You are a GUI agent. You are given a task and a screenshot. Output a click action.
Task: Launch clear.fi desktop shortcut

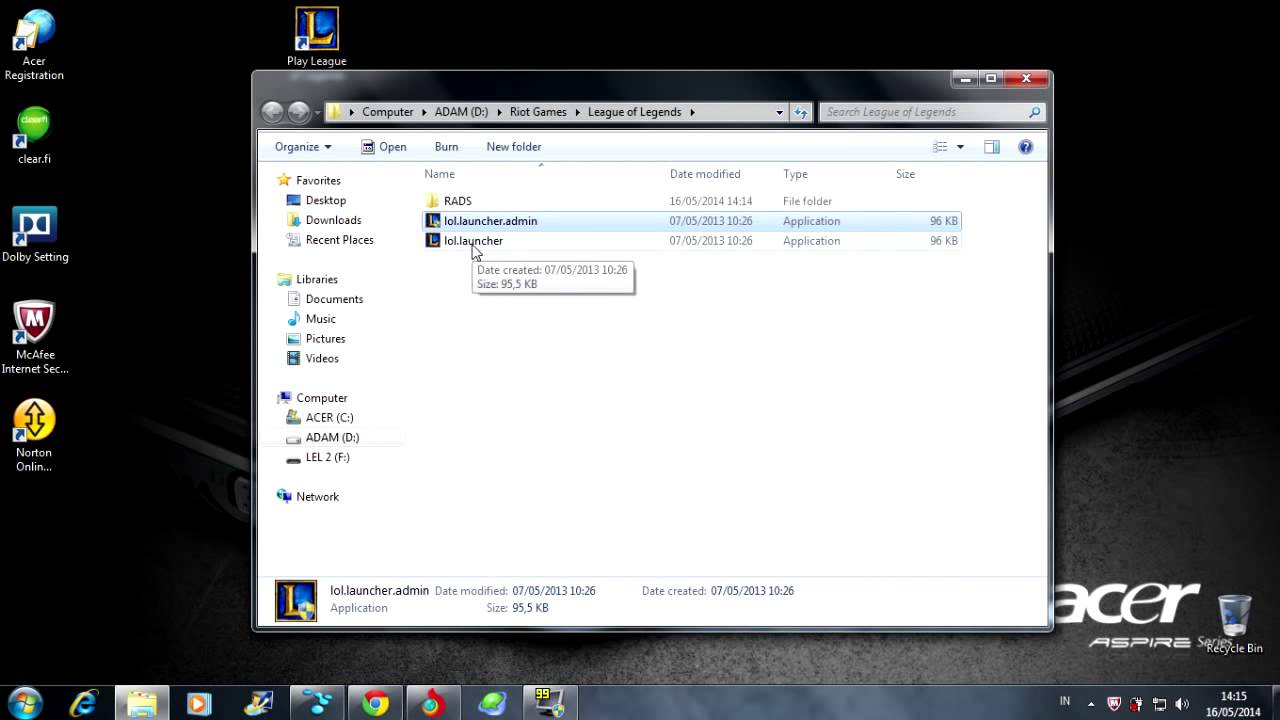[x=34, y=135]
